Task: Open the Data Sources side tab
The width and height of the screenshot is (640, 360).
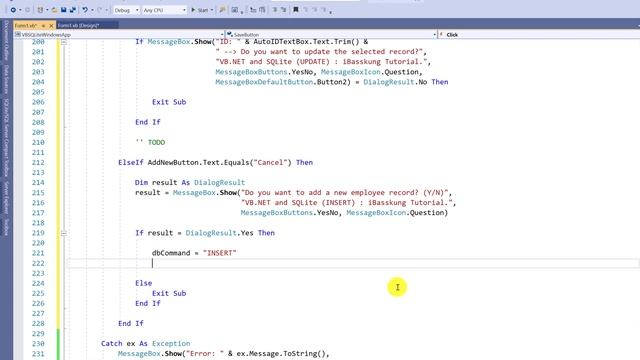Action: [6, 79]
